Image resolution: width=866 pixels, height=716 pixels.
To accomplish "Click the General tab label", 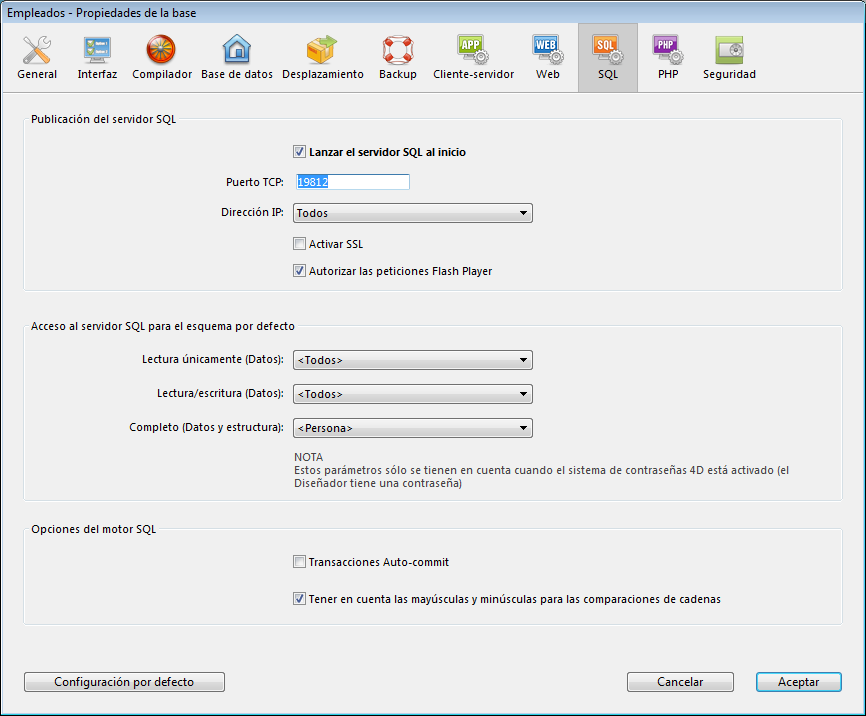I will [37, 74].
